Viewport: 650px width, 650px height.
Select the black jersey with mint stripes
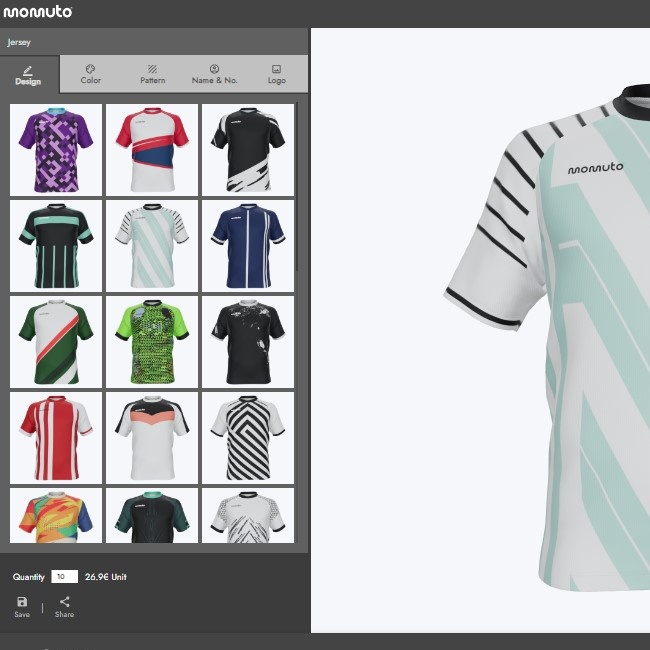click(x=56, y=246)
